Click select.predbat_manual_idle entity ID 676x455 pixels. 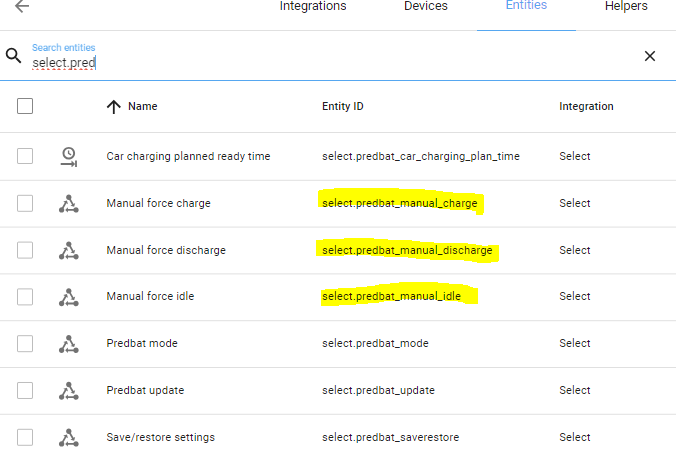coord(391,296)
